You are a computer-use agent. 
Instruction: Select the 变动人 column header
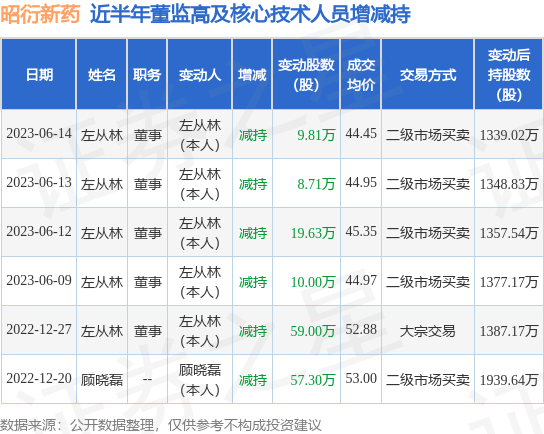[x=200, y=75]
